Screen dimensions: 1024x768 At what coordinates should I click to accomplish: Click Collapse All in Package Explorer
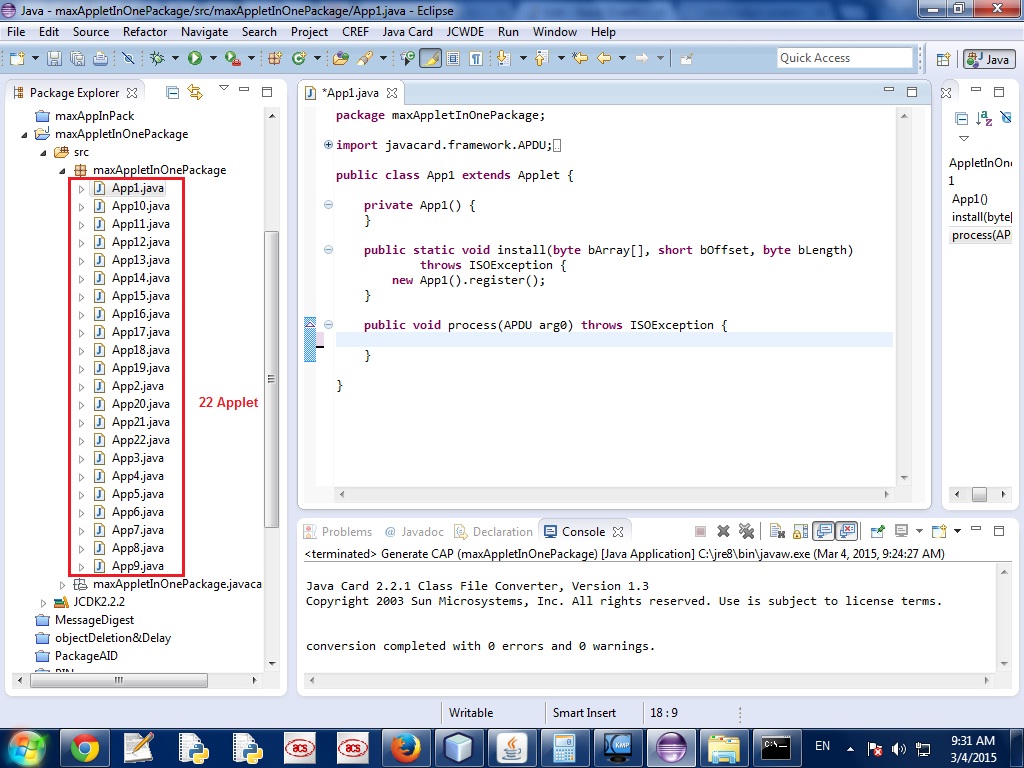173,92
